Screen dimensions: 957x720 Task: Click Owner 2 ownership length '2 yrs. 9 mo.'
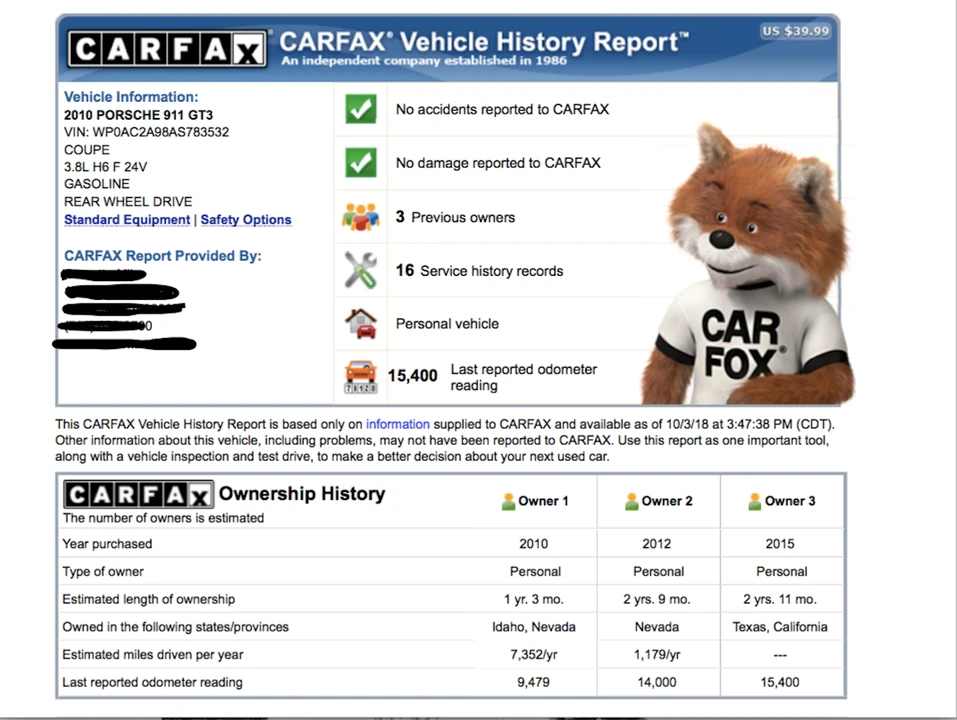click(657, 599)
